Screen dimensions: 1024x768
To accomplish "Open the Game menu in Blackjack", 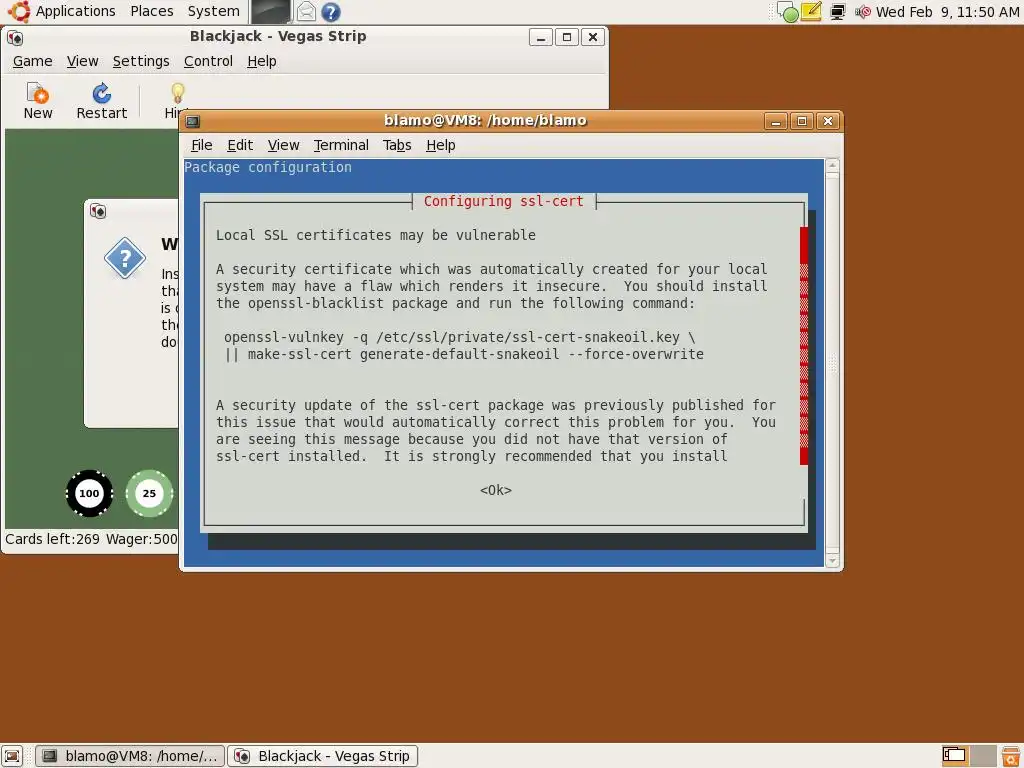I will click(33, 61).
